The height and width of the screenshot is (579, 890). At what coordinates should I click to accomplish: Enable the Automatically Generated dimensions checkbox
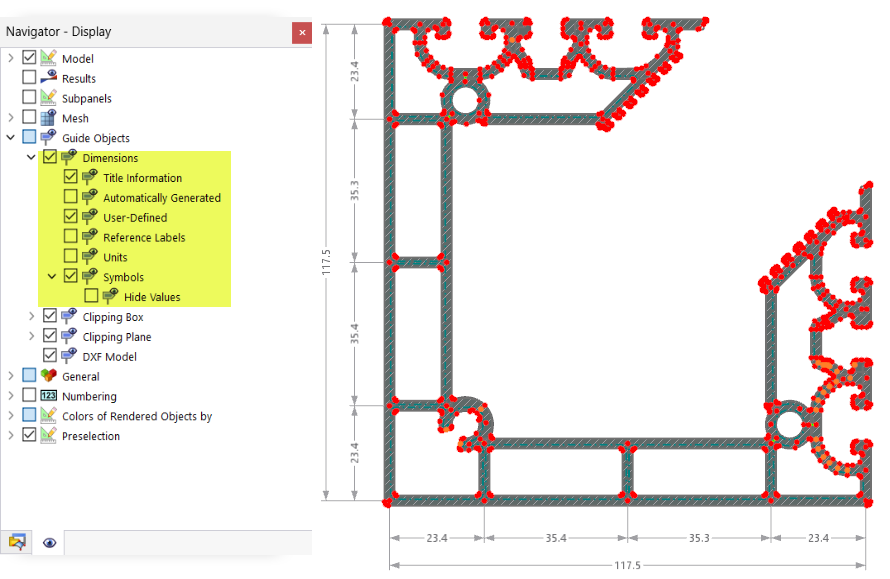(72, 197)
